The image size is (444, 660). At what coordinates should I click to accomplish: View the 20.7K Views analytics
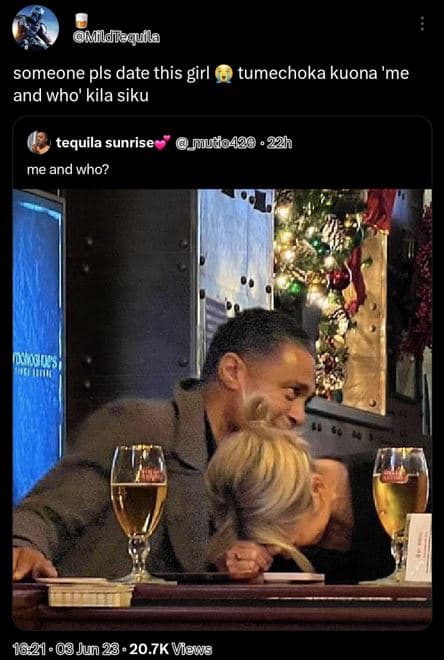[x=170, y=649]
